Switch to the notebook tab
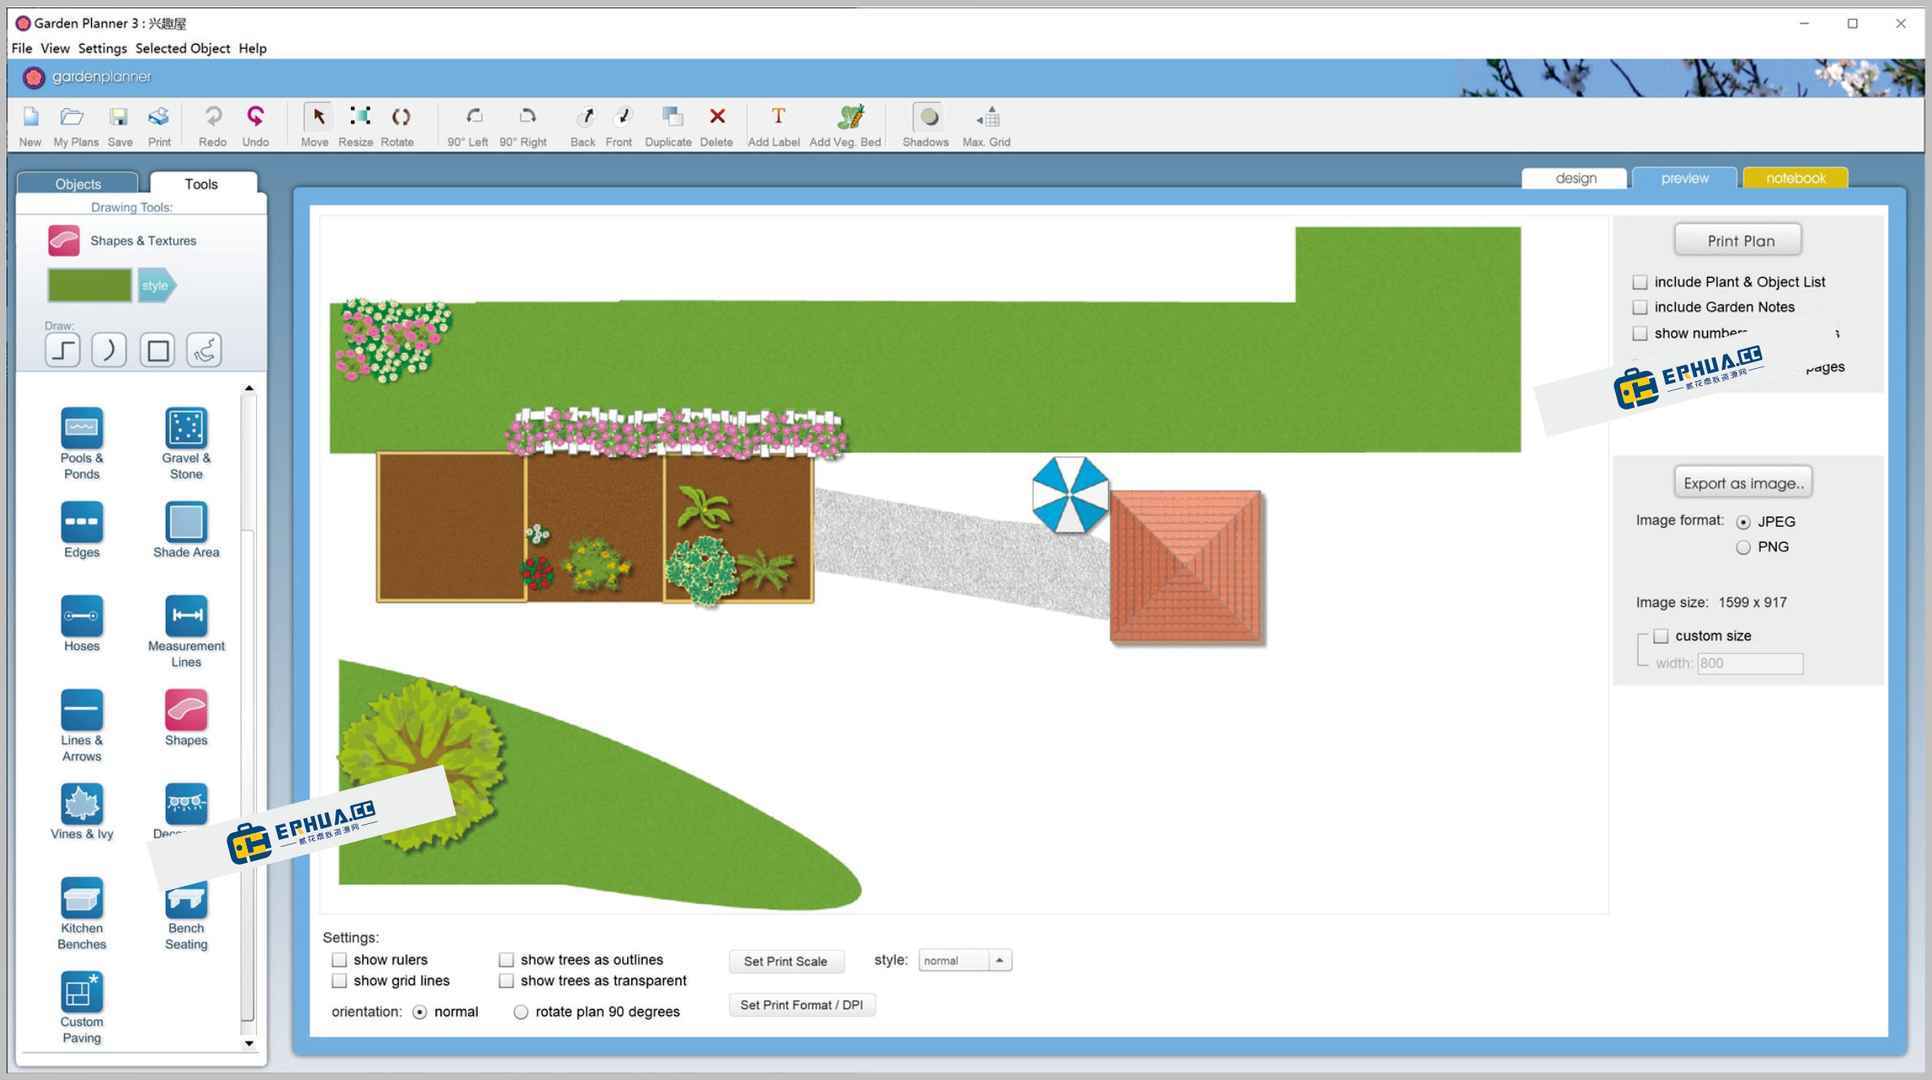This screenshot has width=1932, height=1080. point(1794,179)
